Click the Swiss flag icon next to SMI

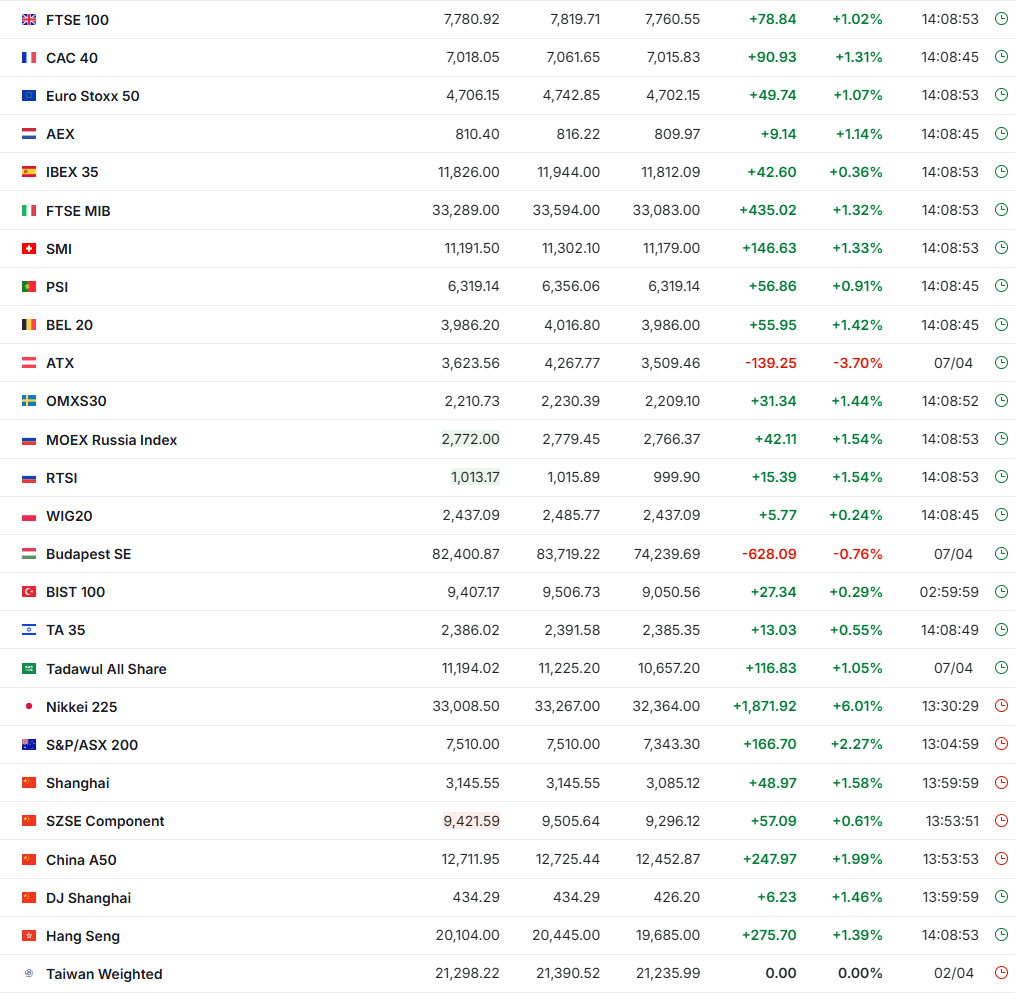tap(29, 249)
